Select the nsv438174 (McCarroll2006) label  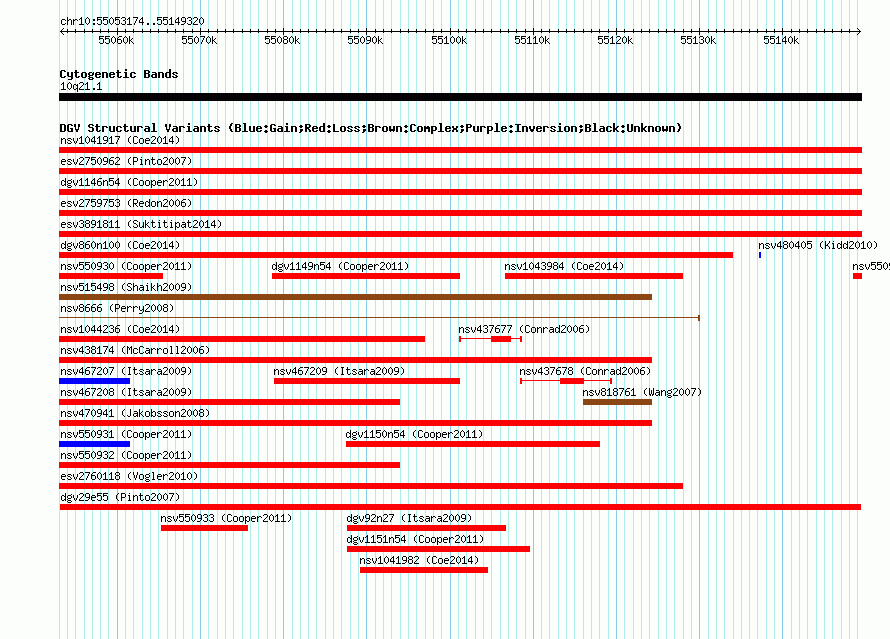coord(135,350)
